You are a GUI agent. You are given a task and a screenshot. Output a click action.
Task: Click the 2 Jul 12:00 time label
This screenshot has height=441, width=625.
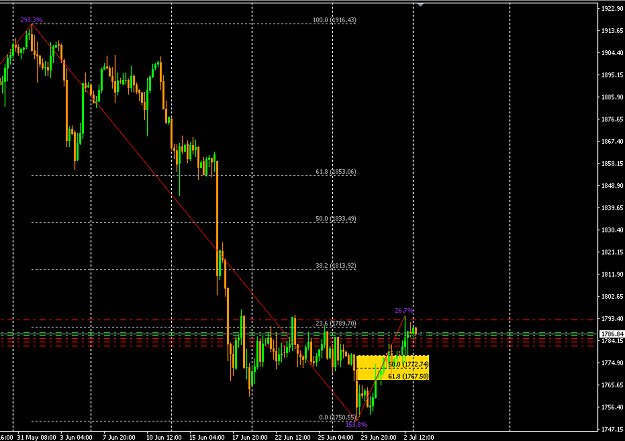(x=419, y=437)
